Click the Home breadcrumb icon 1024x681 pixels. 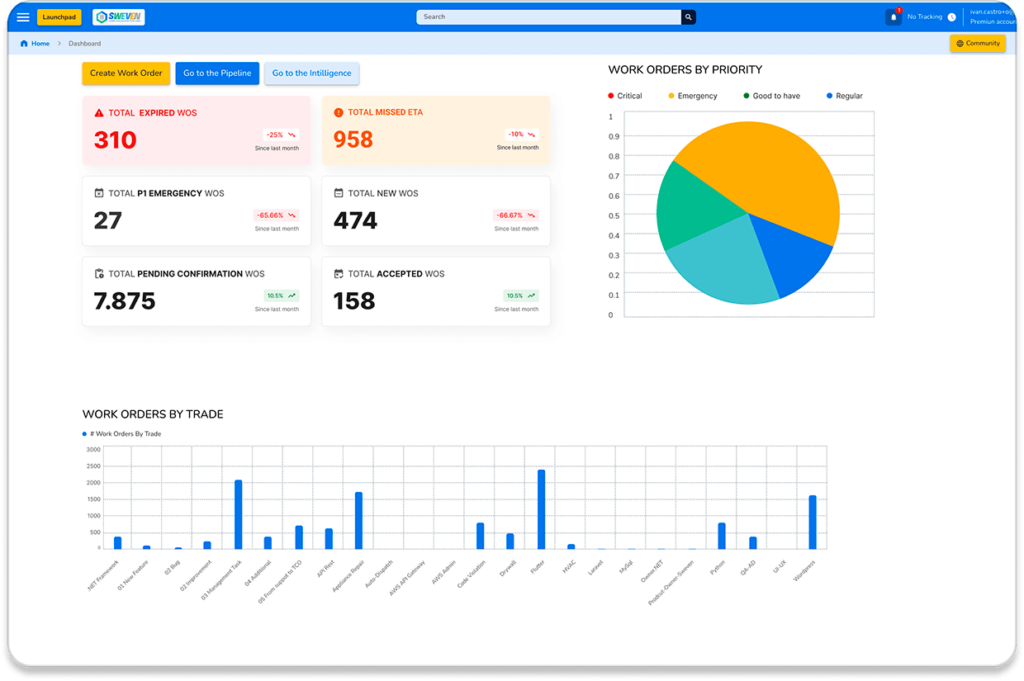23,43
